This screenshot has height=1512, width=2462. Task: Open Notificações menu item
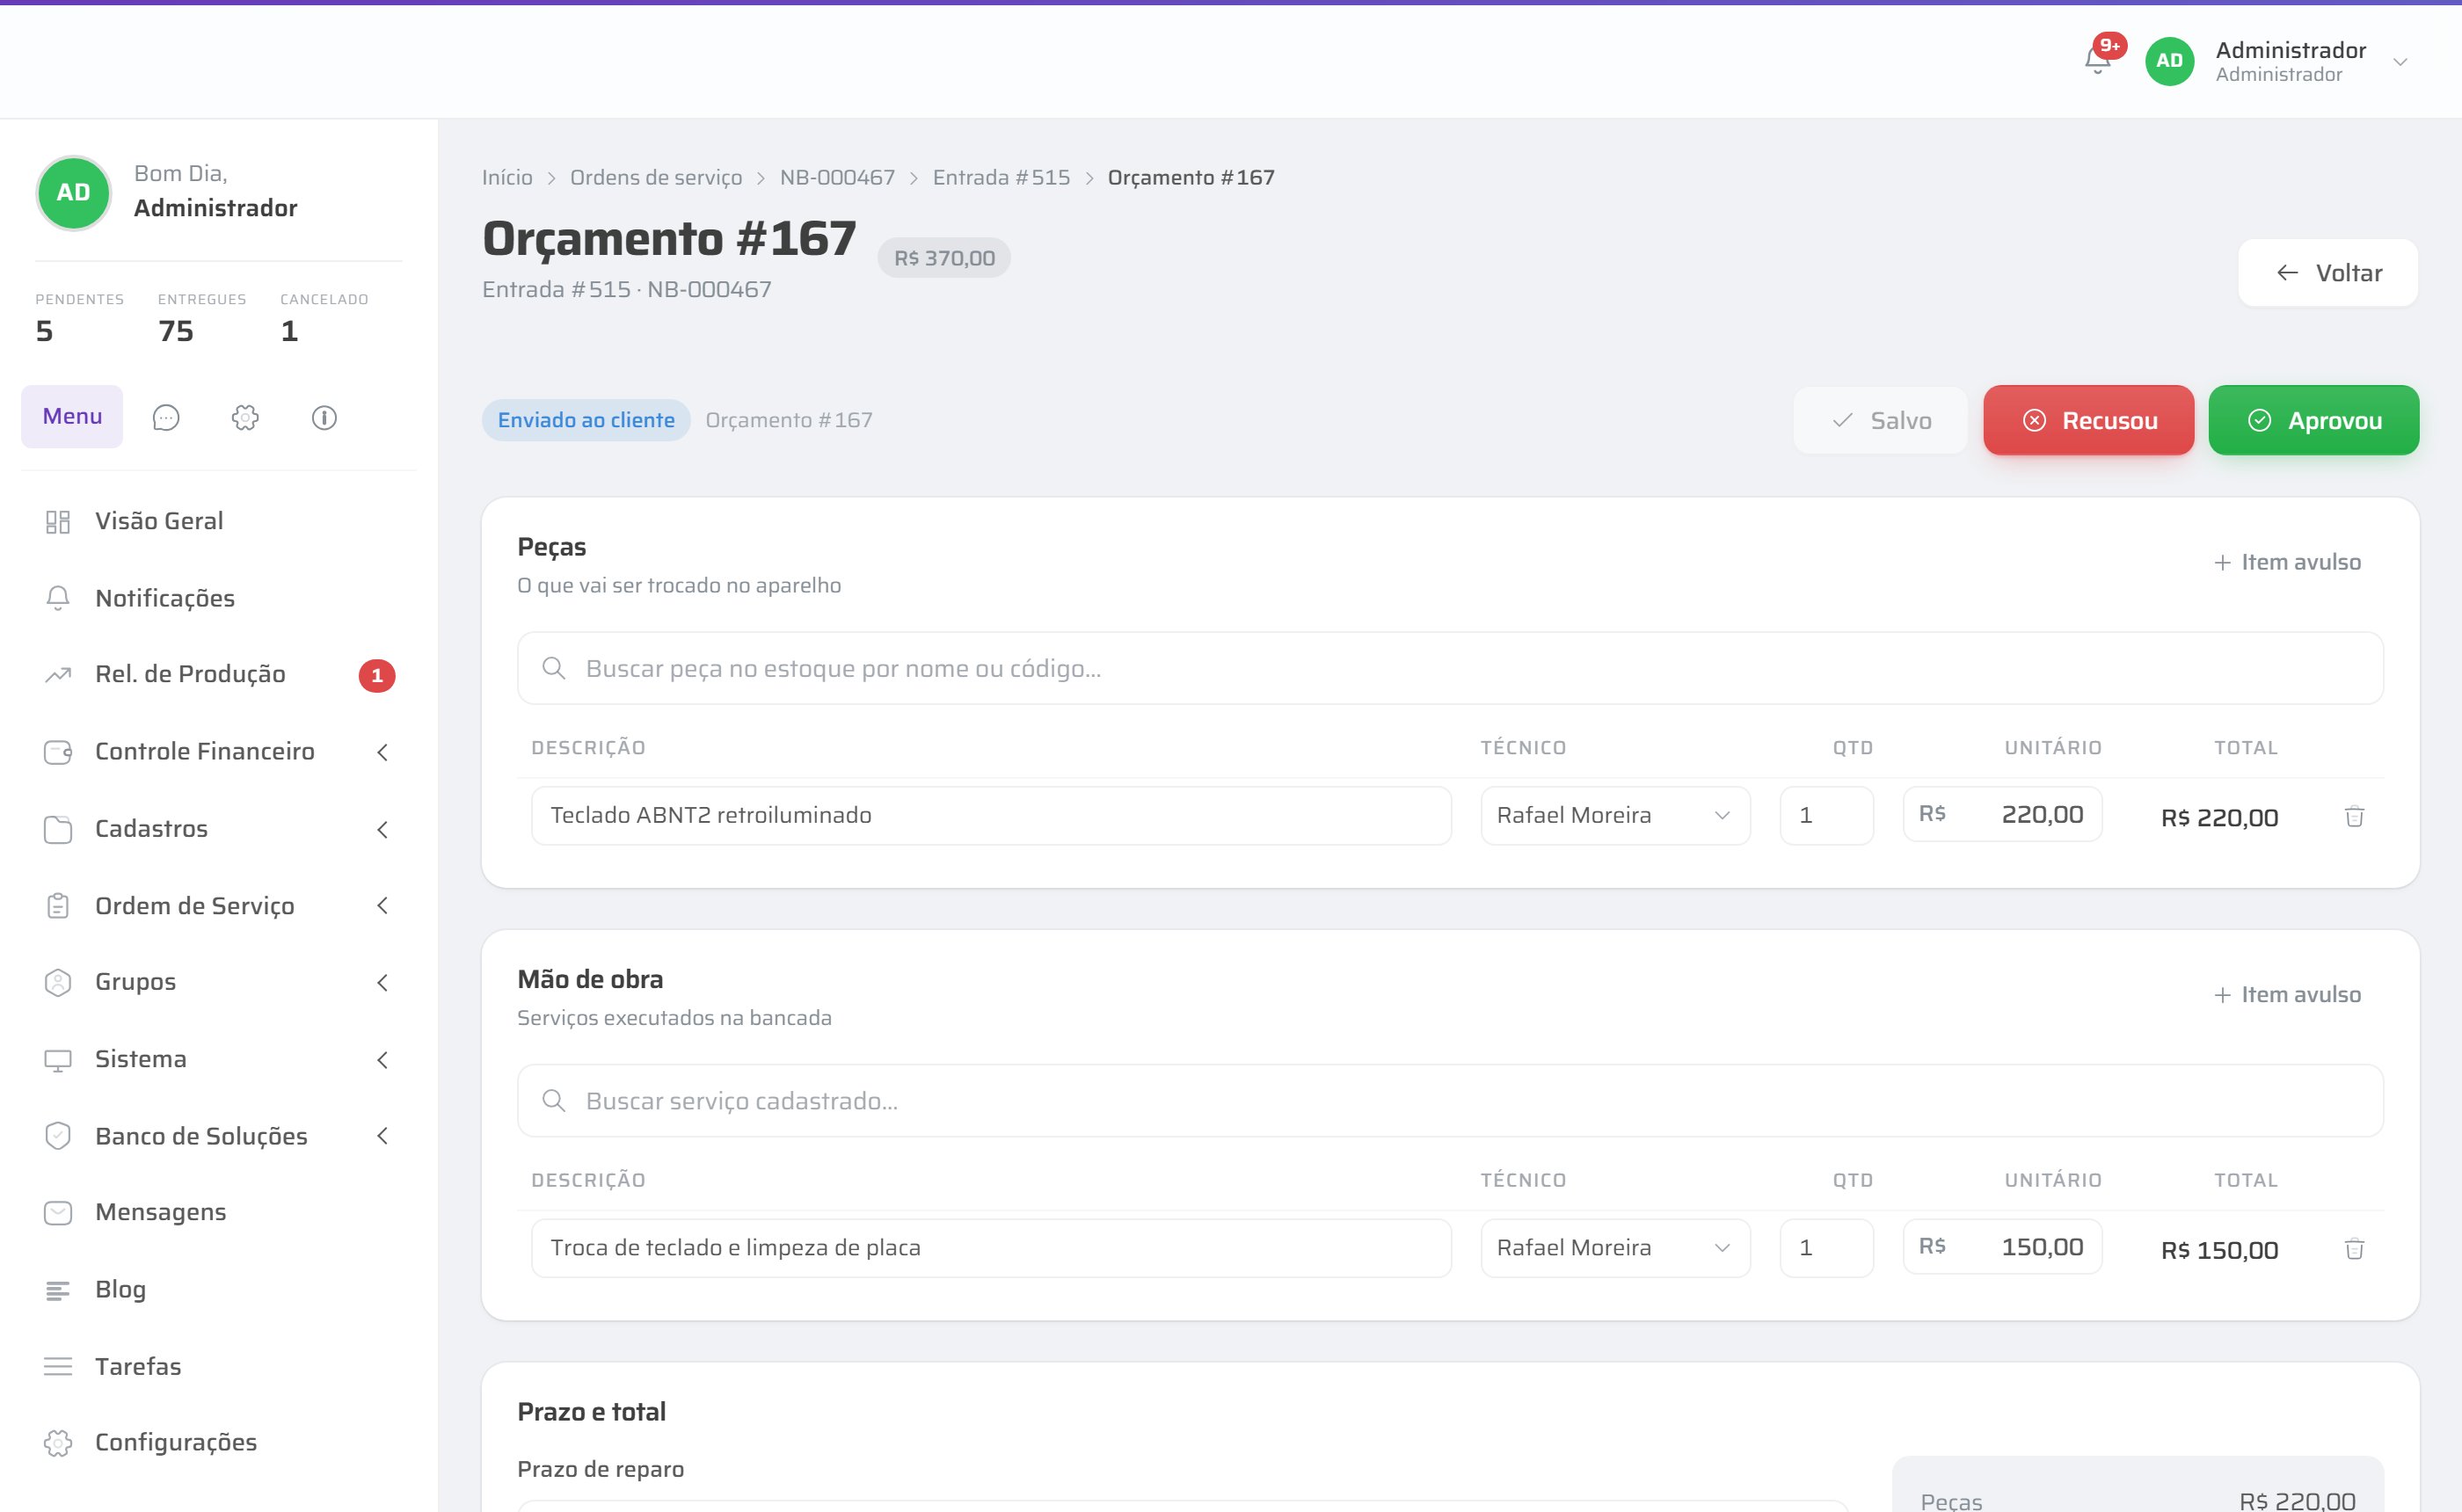pyautogui.click(x=218, y=598)
